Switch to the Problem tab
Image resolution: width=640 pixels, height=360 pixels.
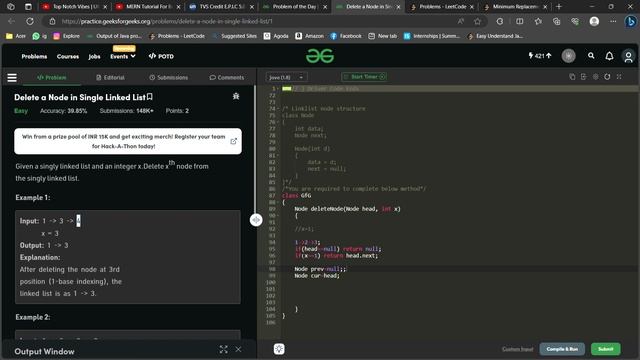click(x=51, y=78)
